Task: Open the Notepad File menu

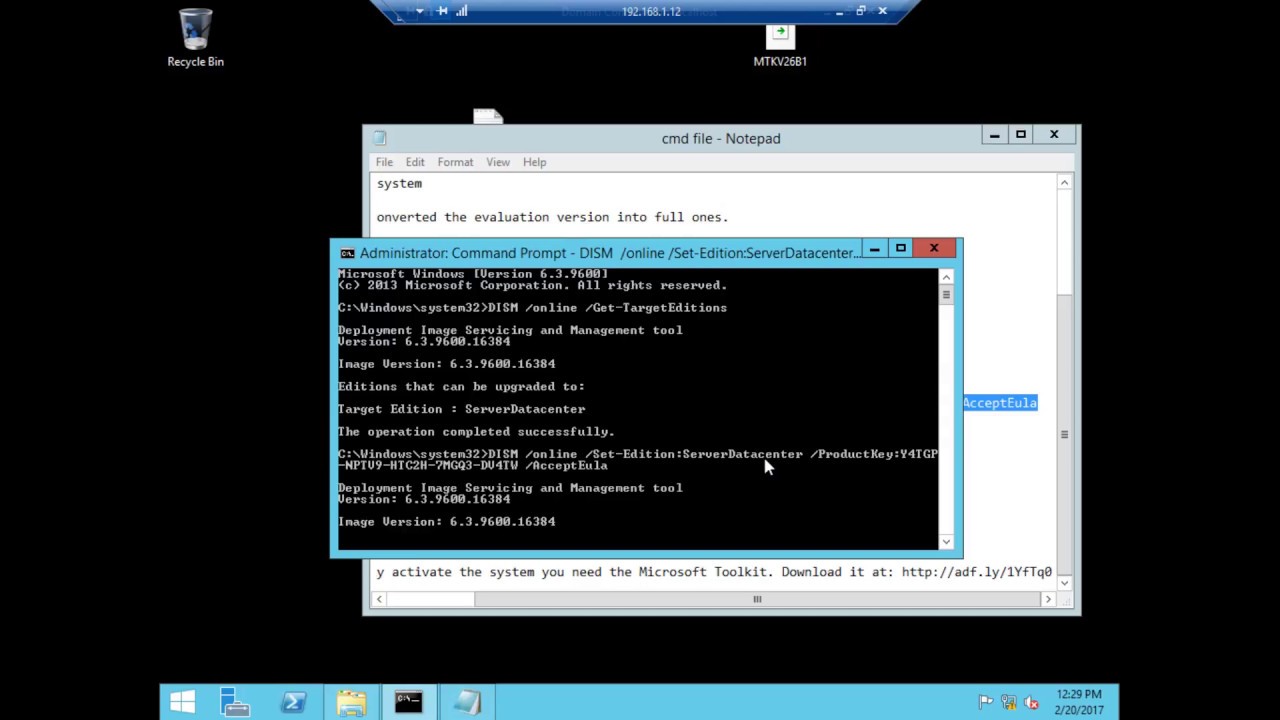Action: tap(384, 162)
